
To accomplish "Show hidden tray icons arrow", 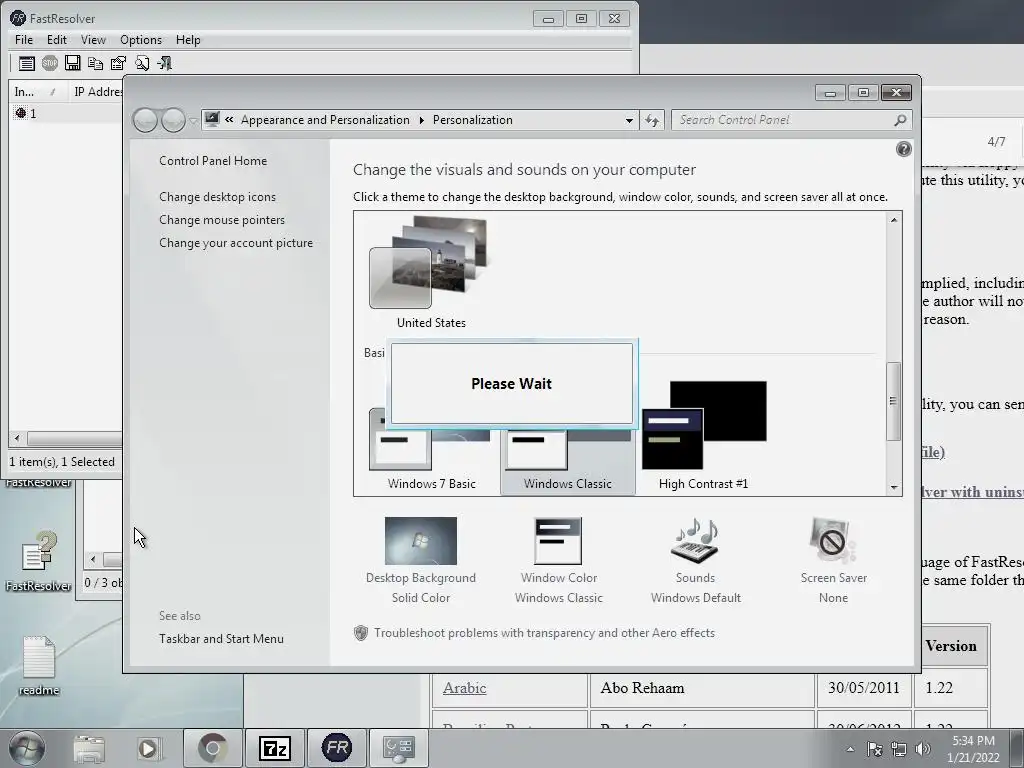I will (850, 749).
